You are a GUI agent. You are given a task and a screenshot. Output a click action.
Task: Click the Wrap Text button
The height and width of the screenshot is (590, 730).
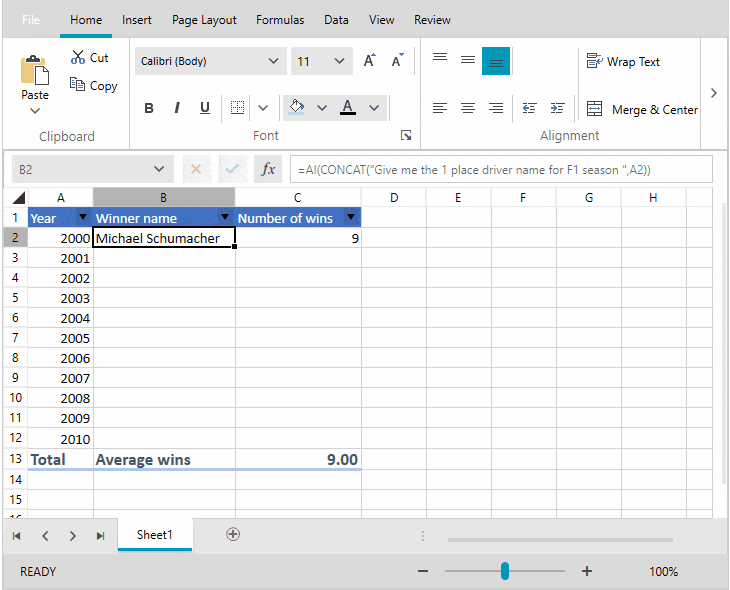[x=623, y=61]
